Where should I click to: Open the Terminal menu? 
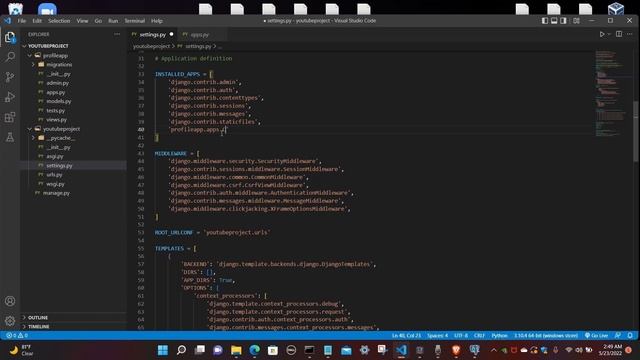click(135, 21)
